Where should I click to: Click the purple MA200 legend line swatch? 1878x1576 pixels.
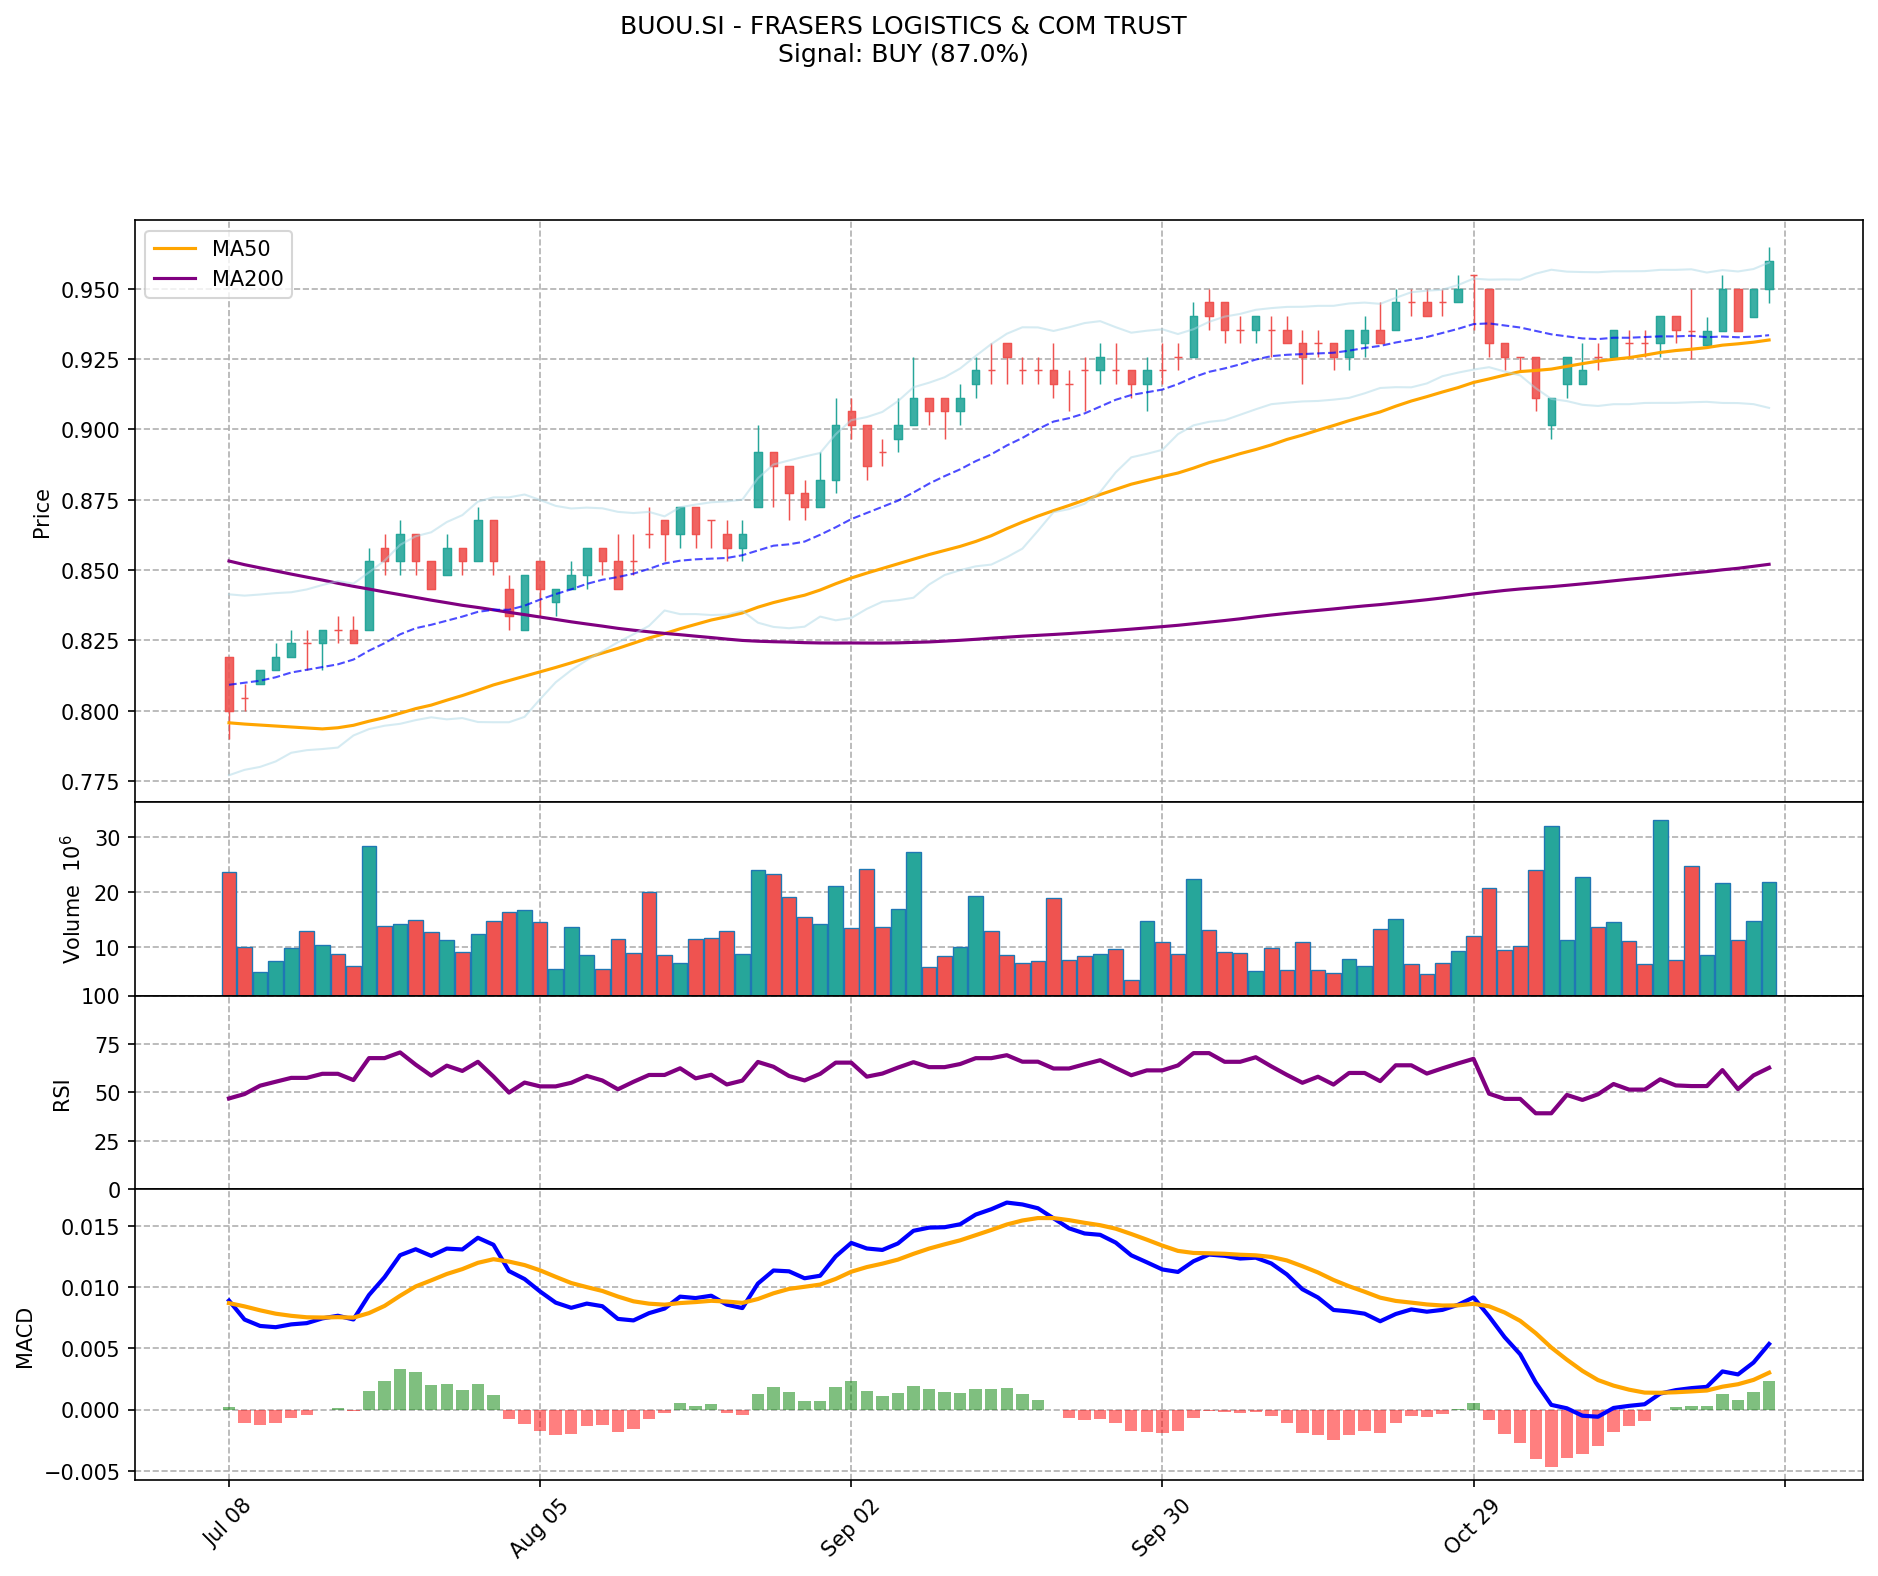coord(174,279)
